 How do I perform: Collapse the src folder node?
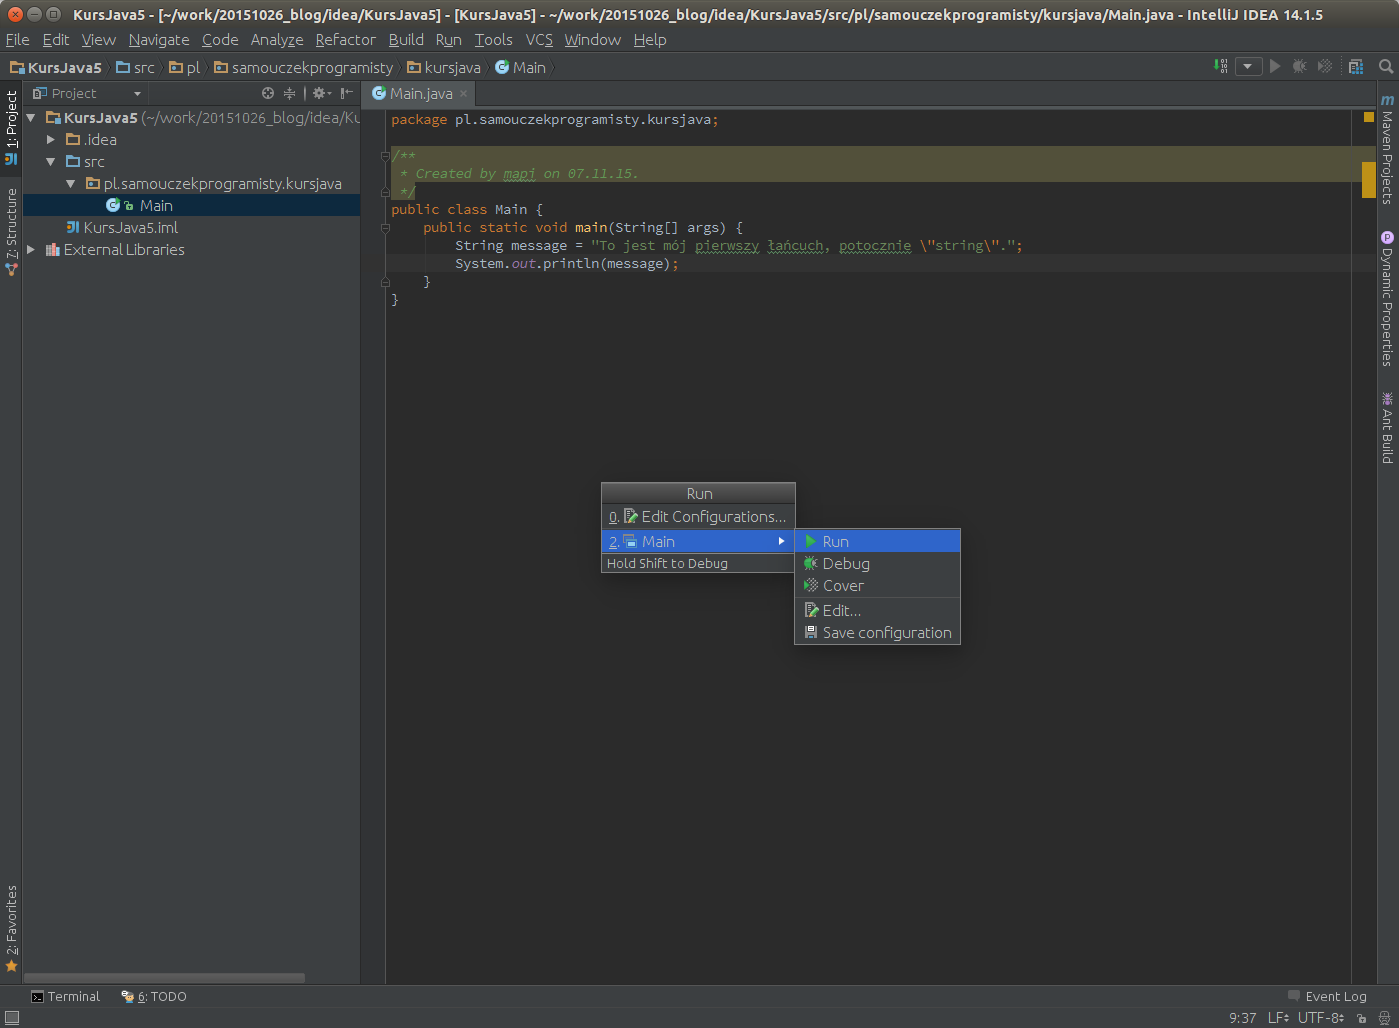coord(51,162)
